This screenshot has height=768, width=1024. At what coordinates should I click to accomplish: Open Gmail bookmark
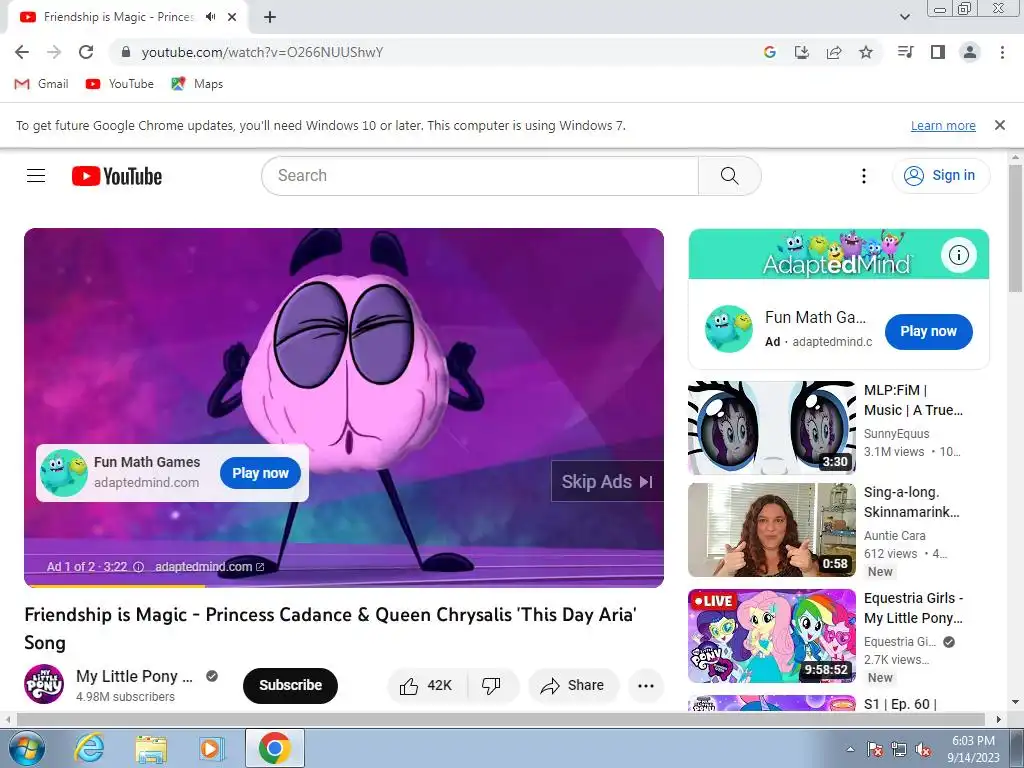pyautogui.click(x=41, y=84)
